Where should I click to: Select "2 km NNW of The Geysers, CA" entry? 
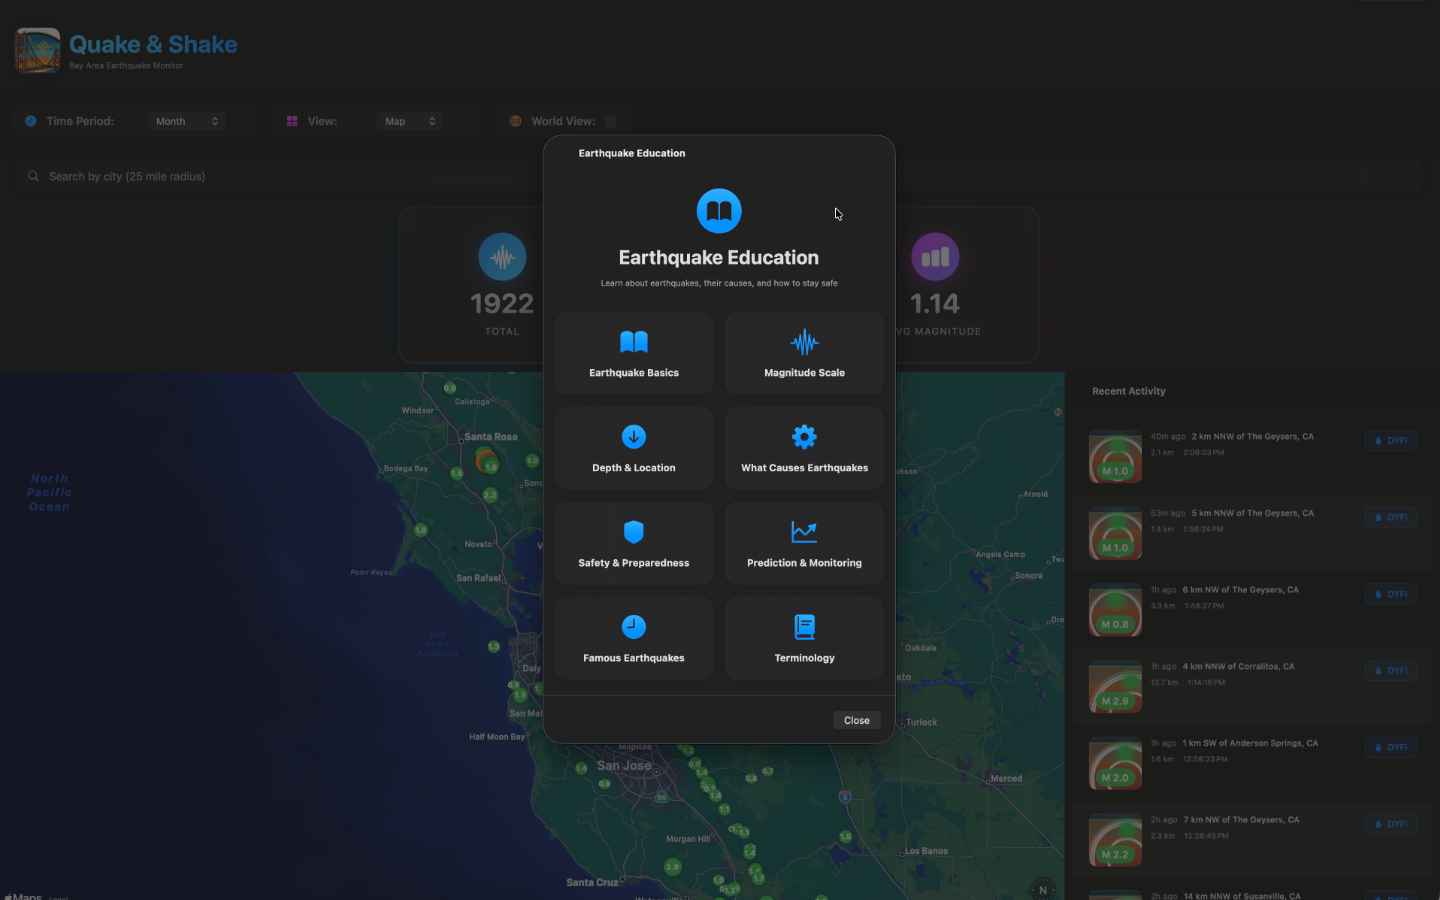(x=1252, y=437)
